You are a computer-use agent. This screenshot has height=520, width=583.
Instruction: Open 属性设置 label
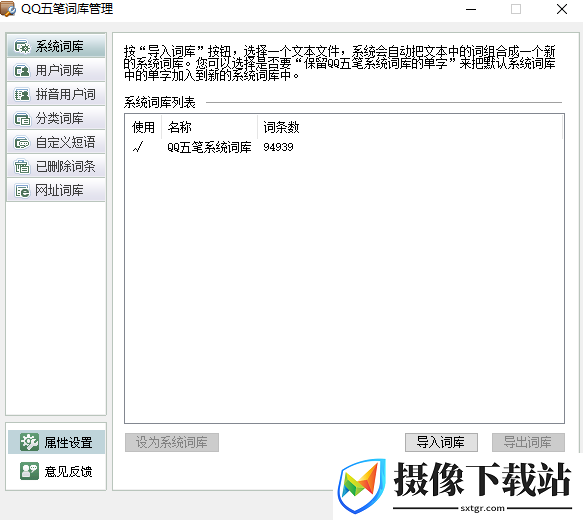click(x=68, y=442)
